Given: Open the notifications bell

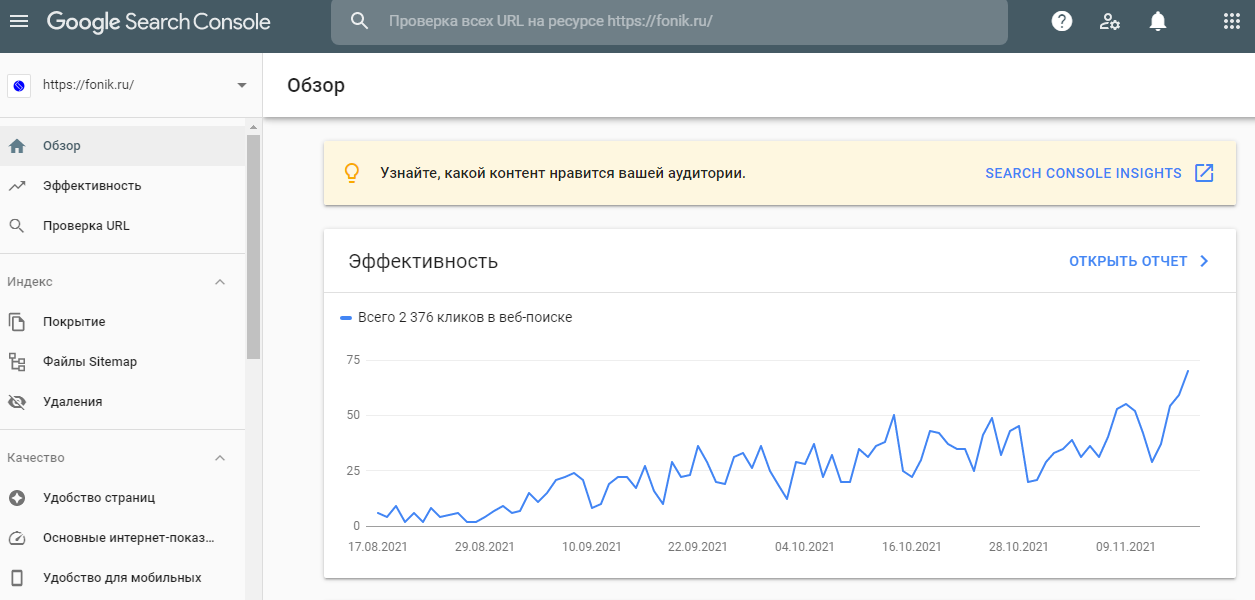Looking at the screenshot, I should click(x=1158, y=21).
